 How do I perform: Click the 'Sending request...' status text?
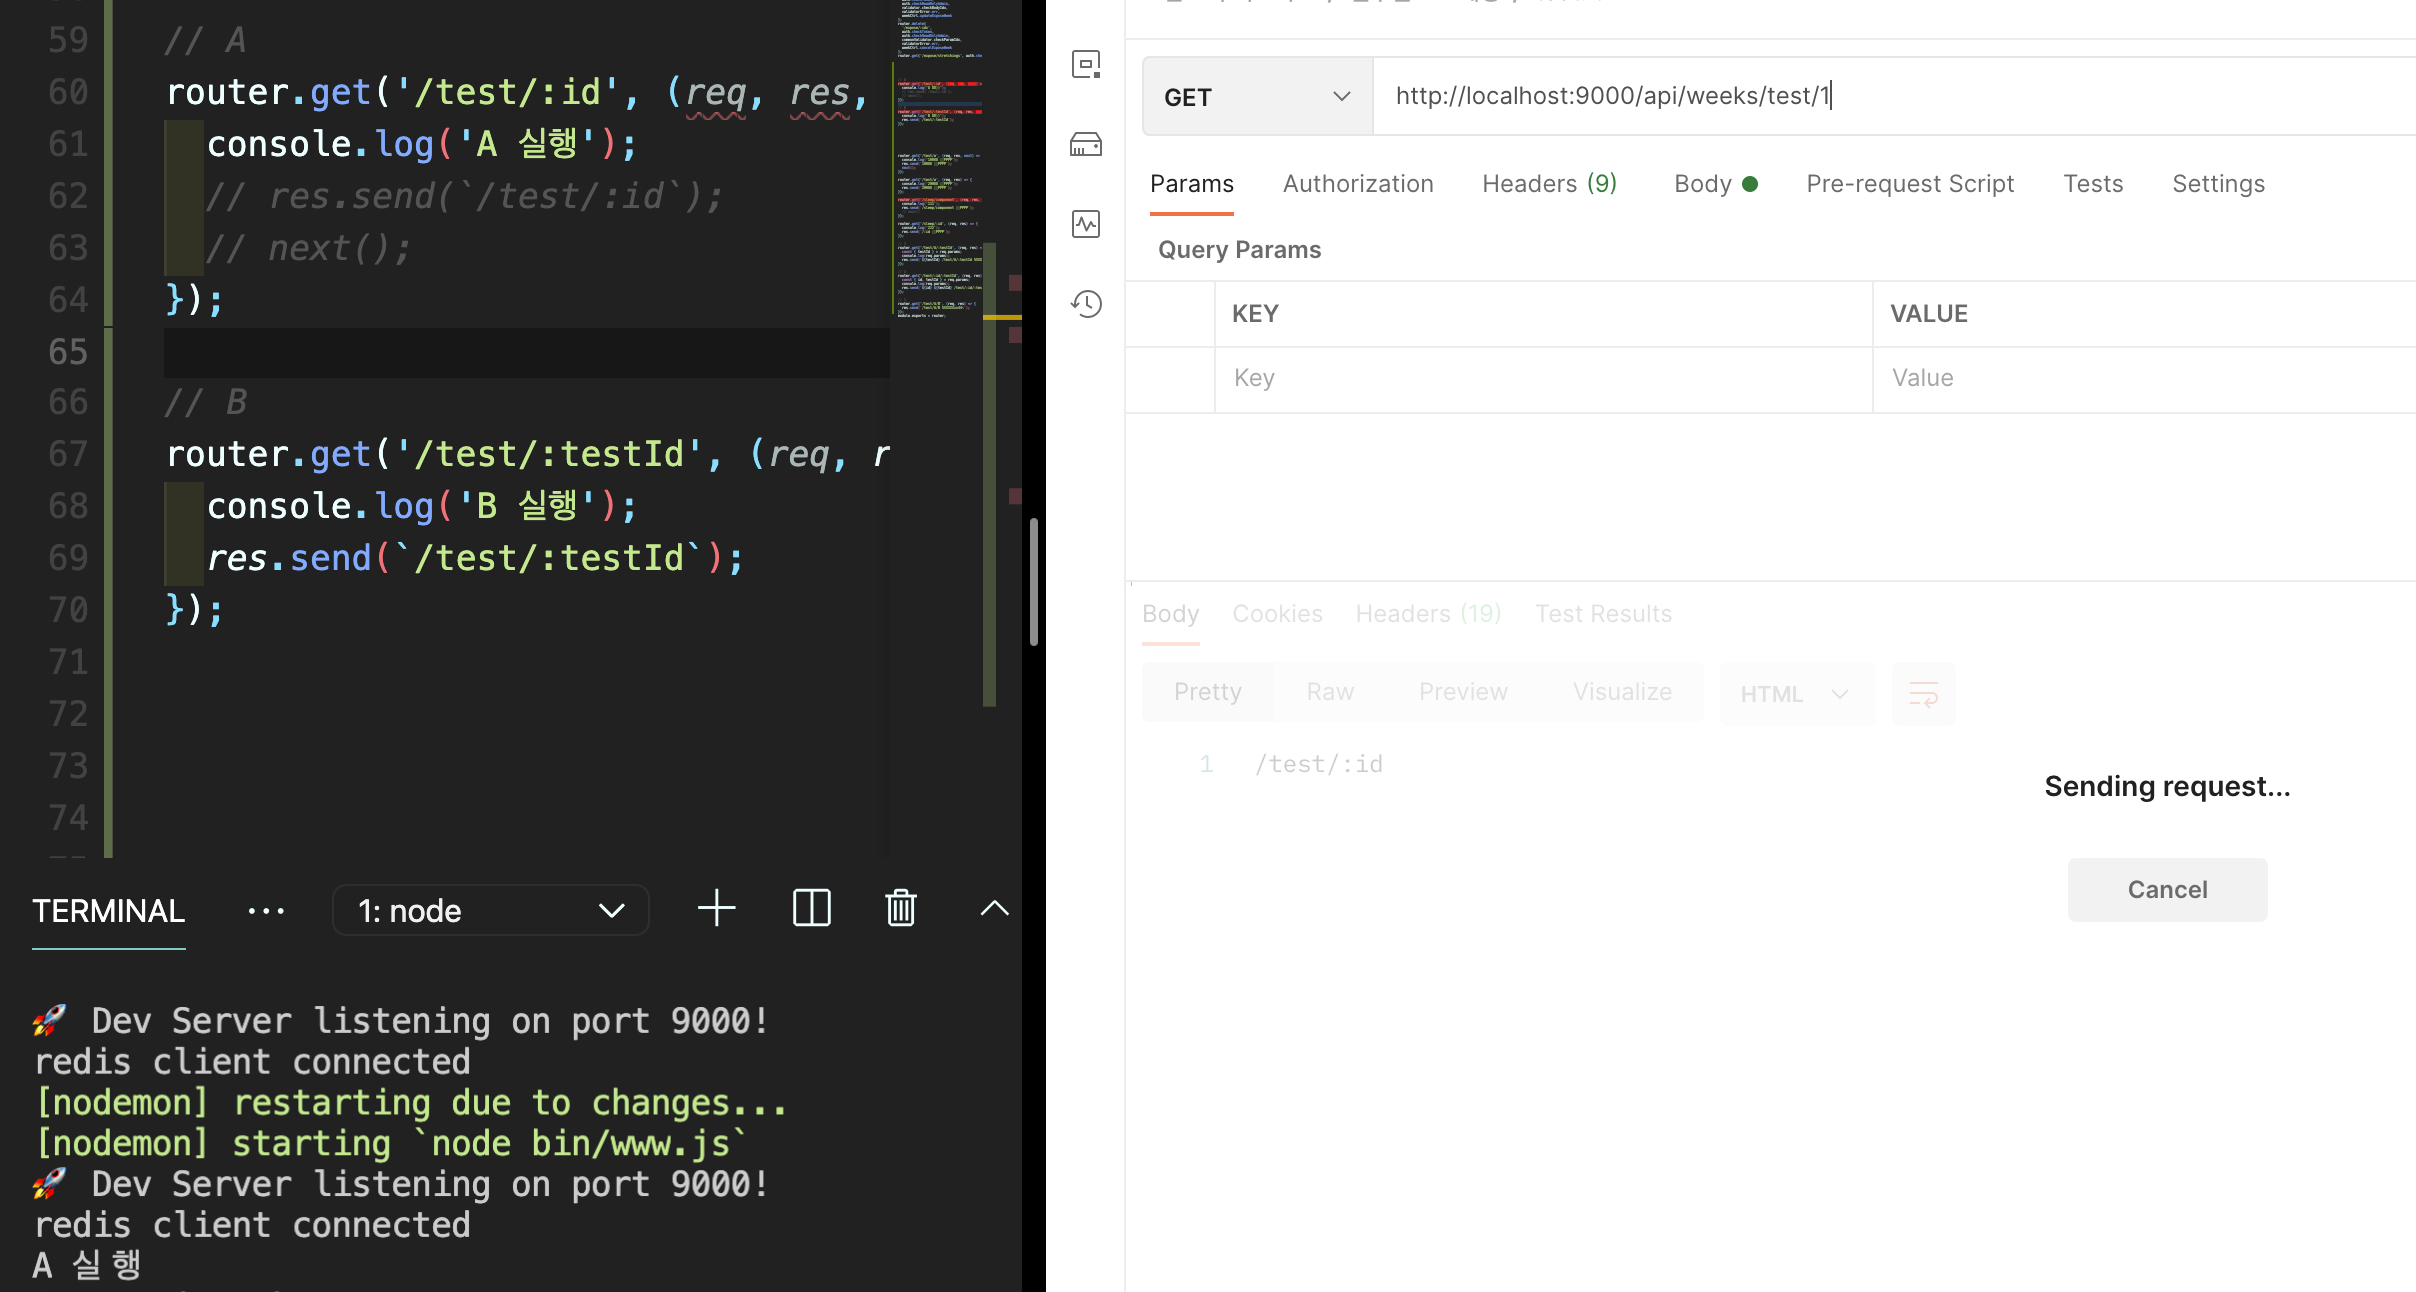2167,787
